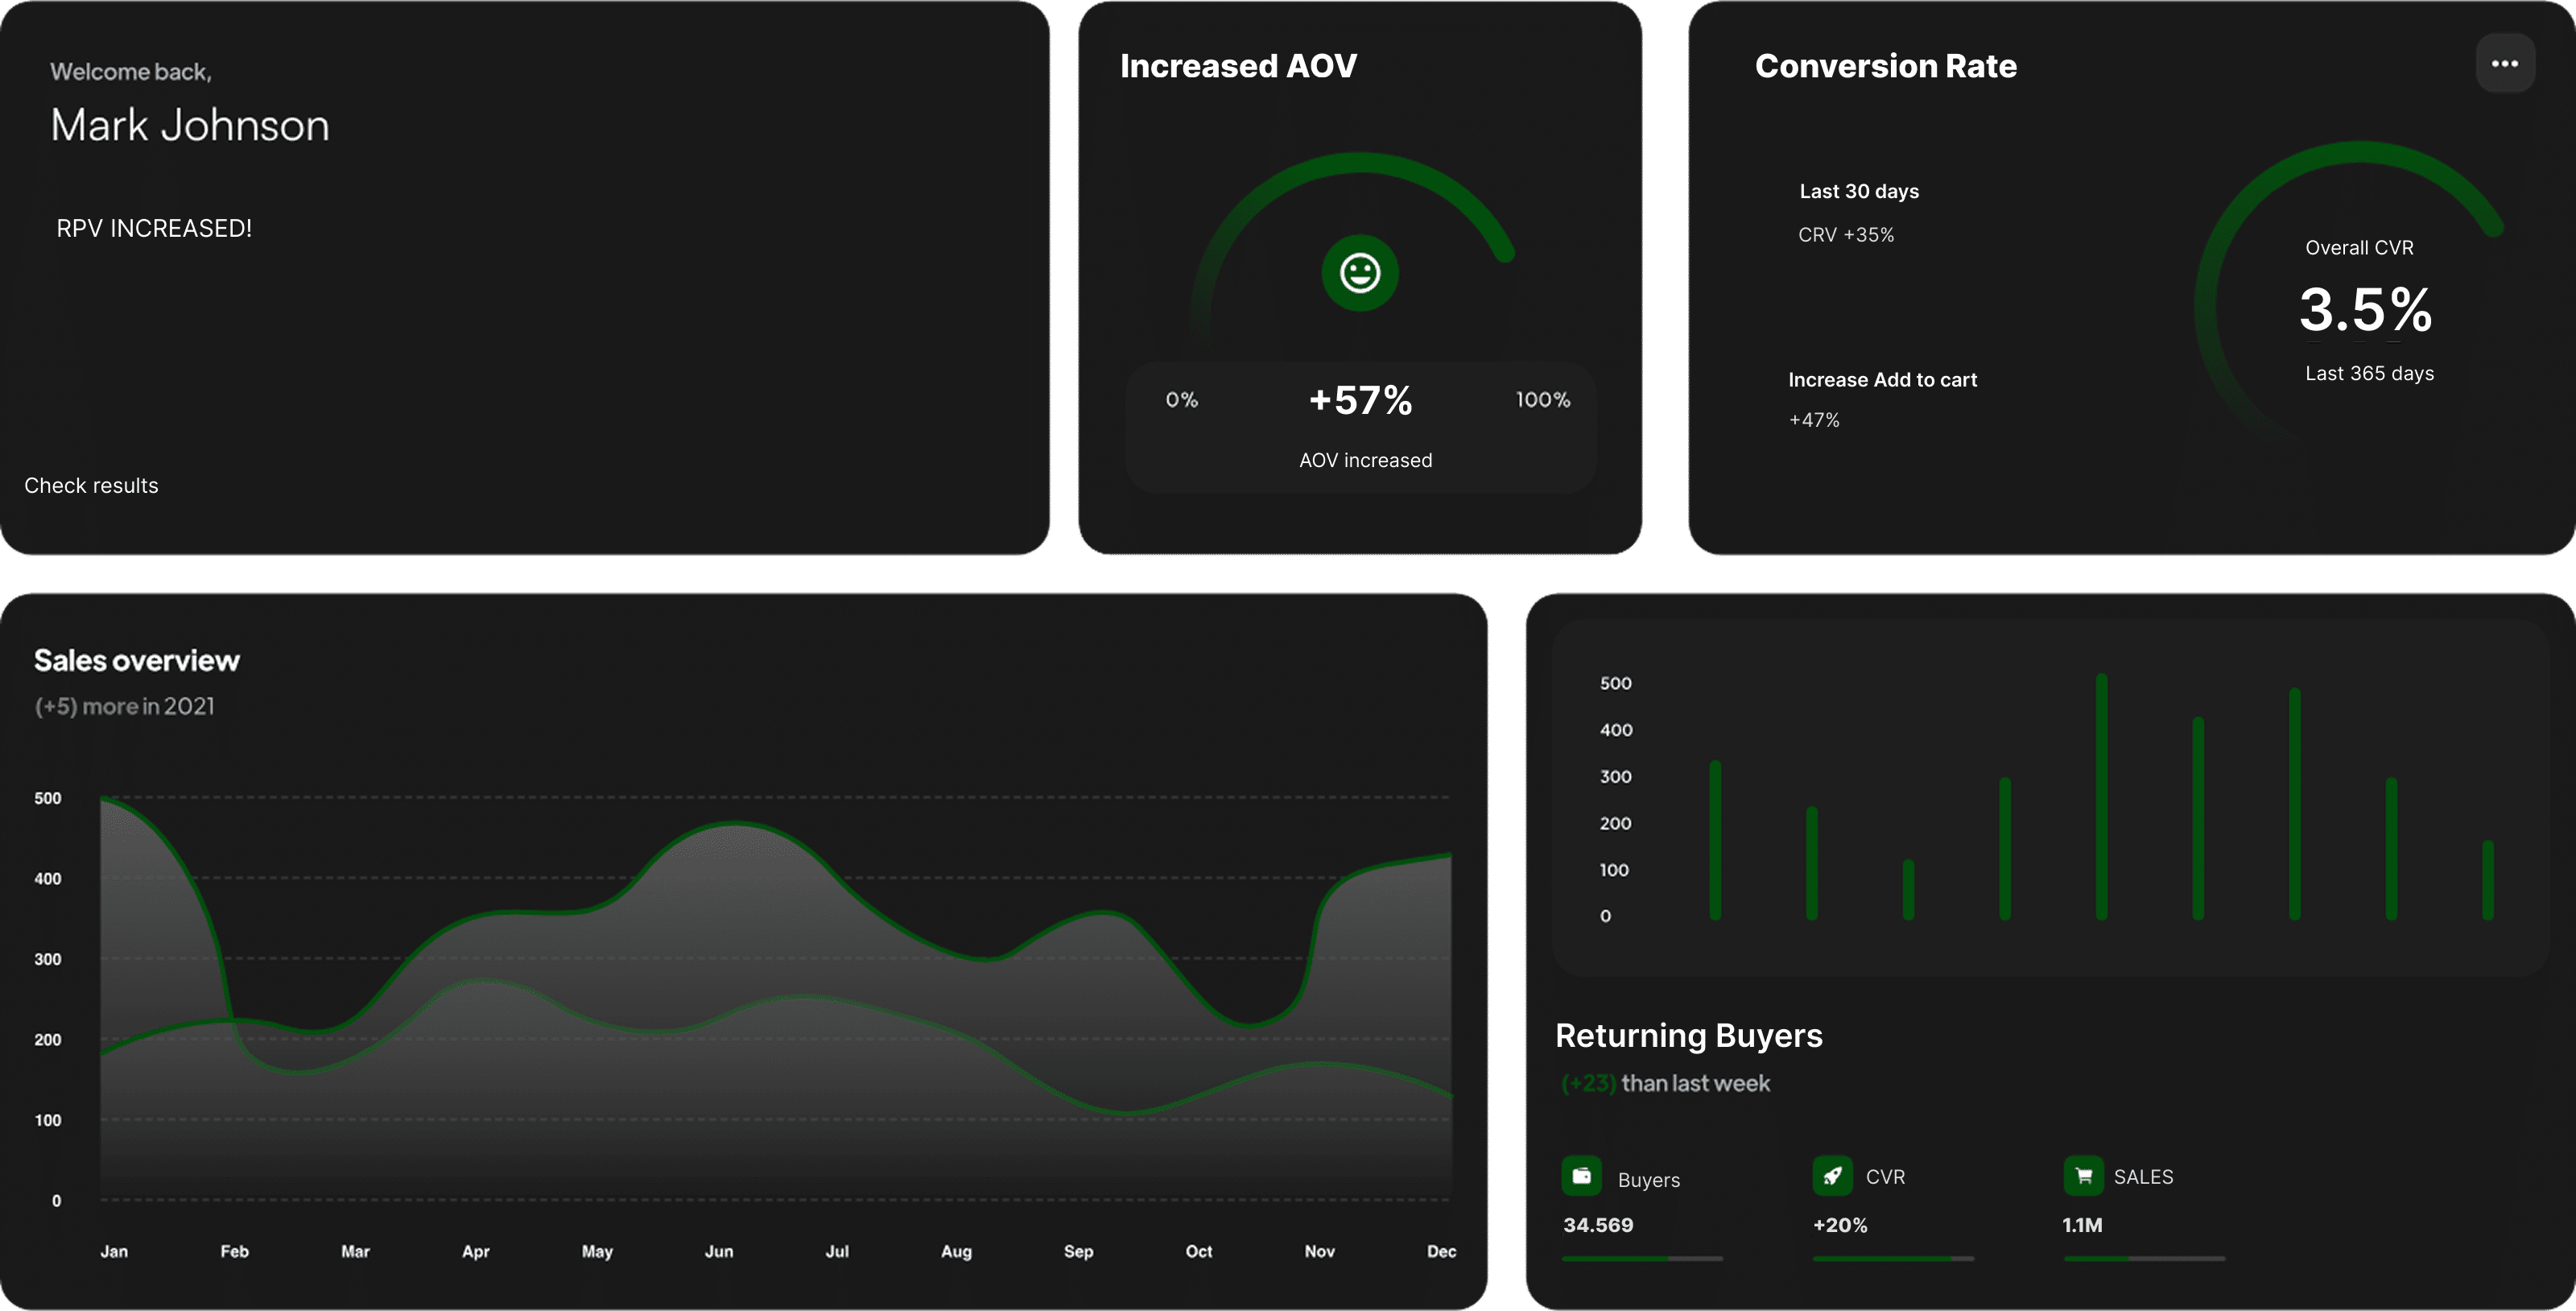
Task: Click the Mark Johnson name text
Action: (190, 126)
